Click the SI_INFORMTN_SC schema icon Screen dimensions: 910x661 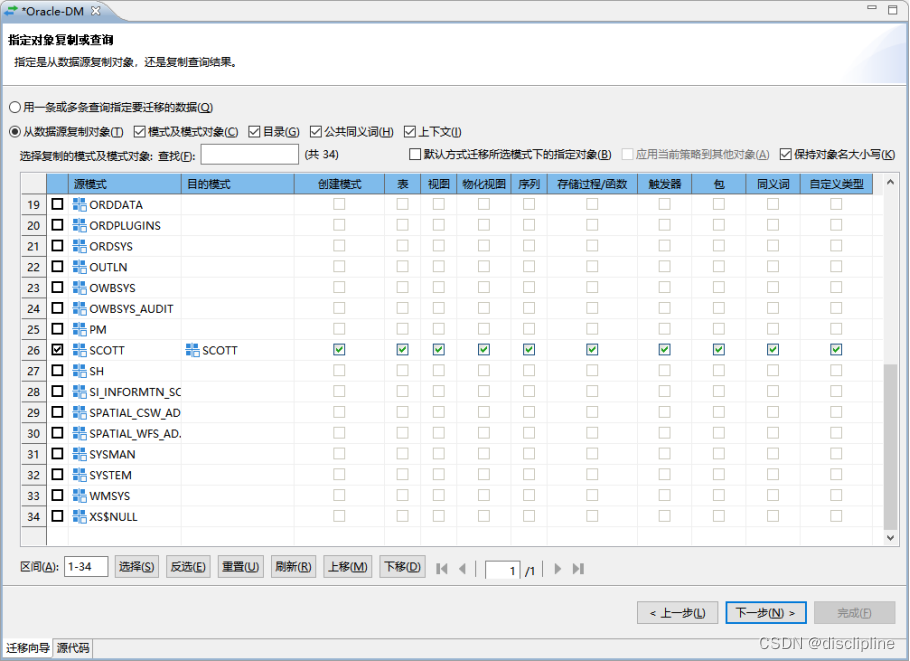(80, 392)
